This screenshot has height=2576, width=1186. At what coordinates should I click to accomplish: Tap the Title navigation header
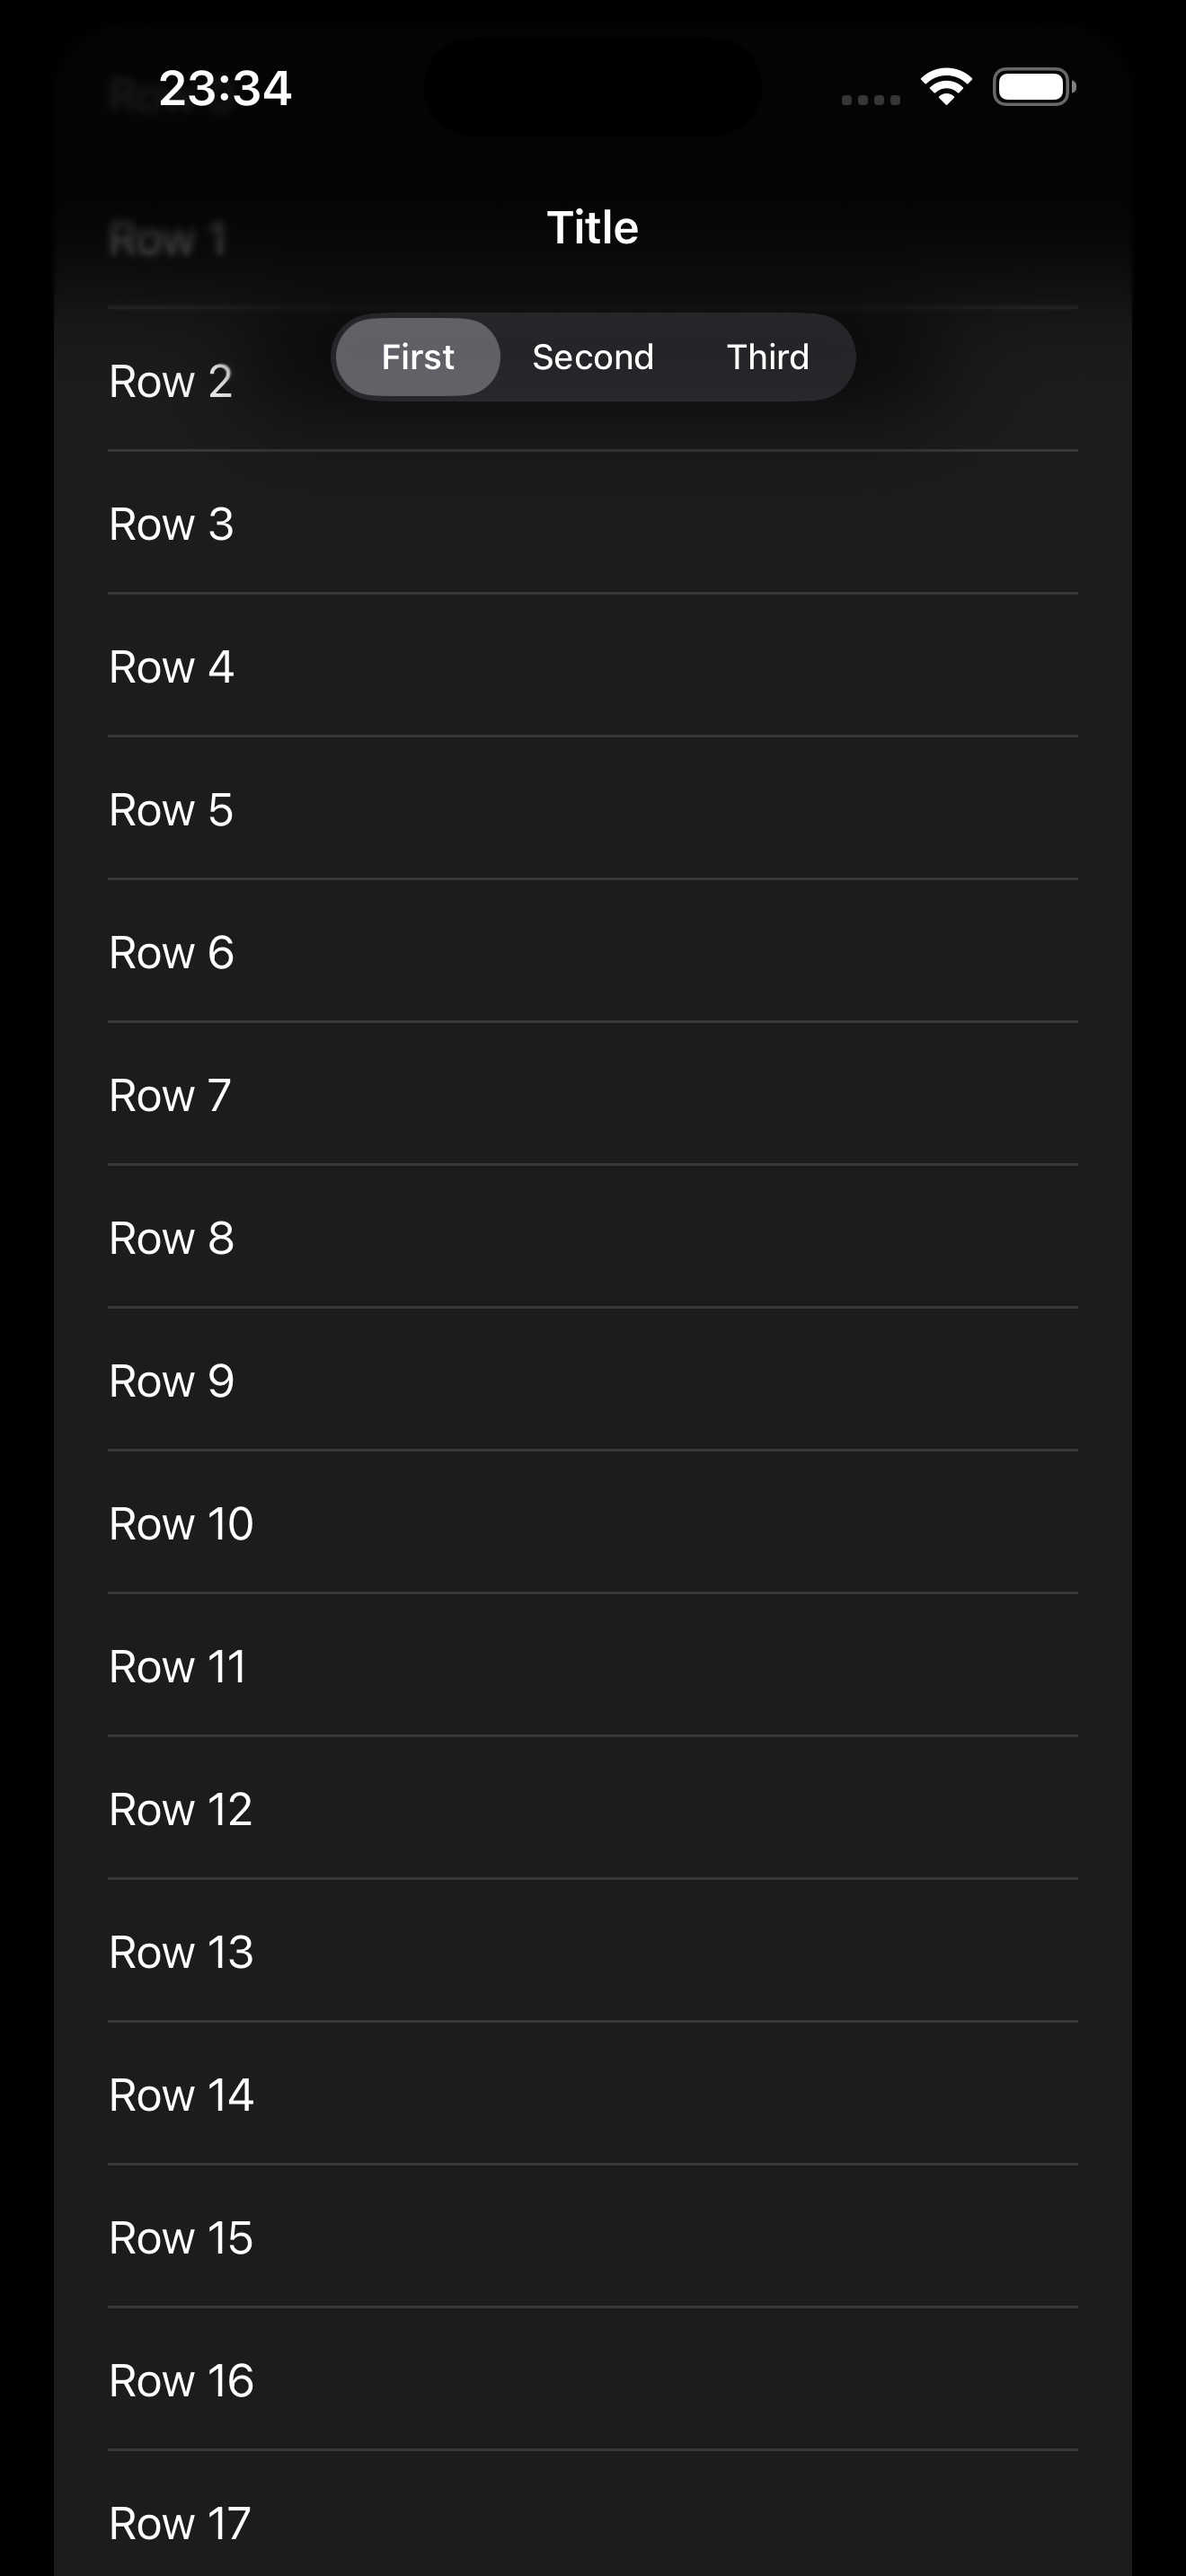[x=593, y=227]
